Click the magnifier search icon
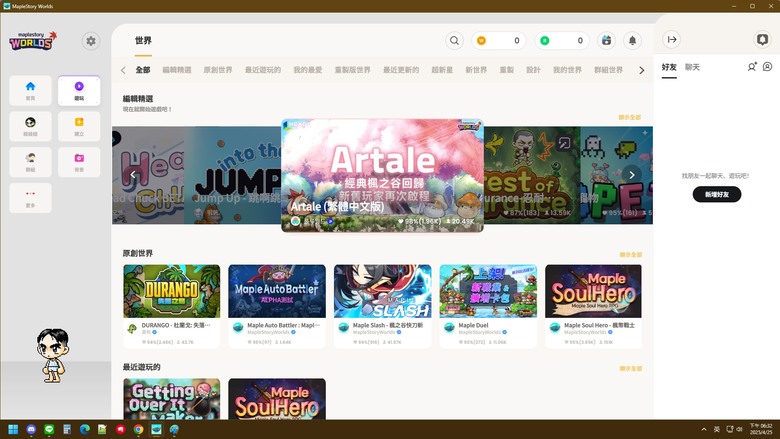 click(454, 41)
